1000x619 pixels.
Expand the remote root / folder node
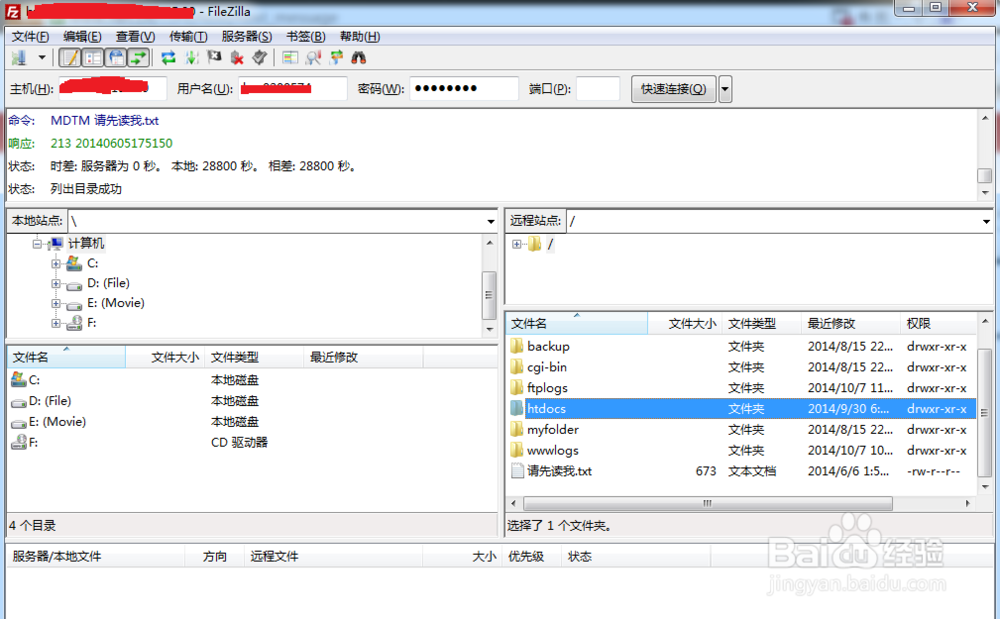(x=517, y=244)
